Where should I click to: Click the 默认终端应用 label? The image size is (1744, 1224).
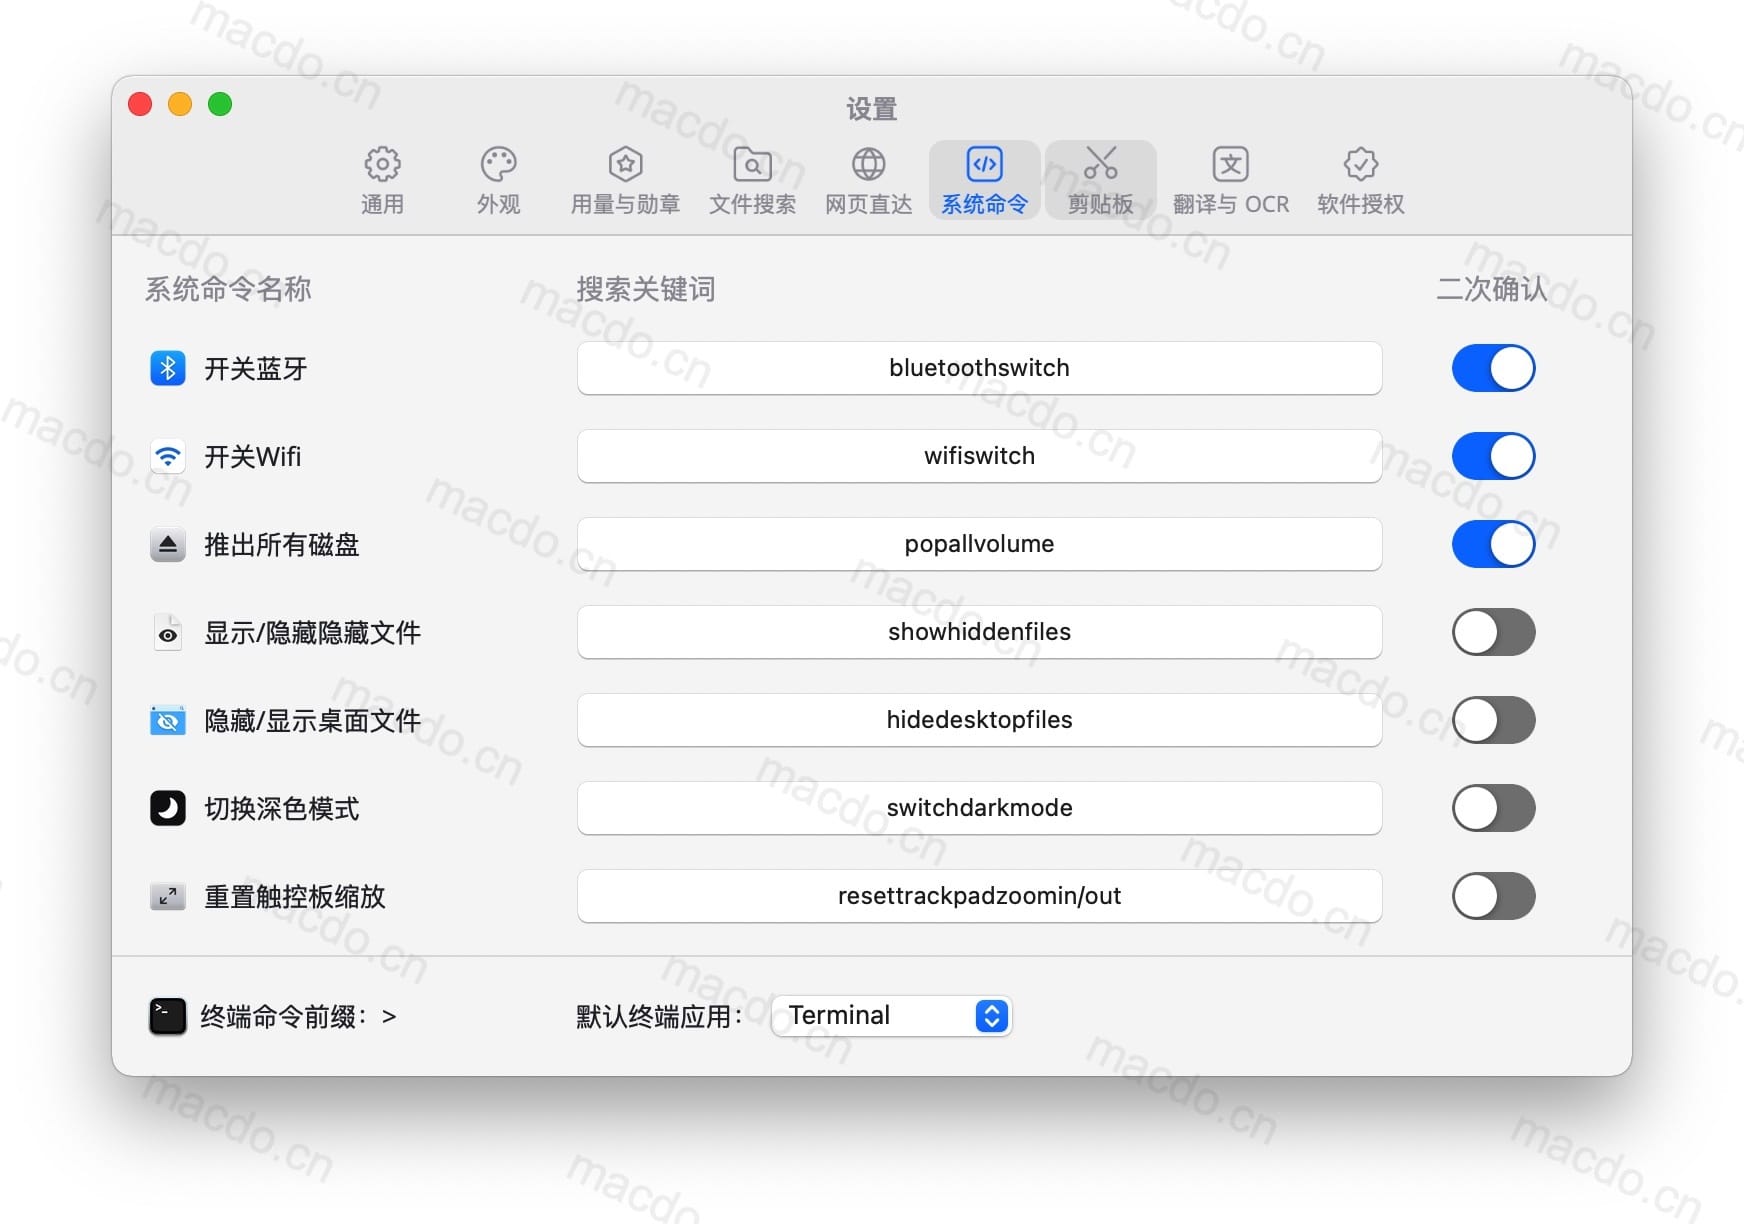pyautogui.click(x=659, y=1017)
